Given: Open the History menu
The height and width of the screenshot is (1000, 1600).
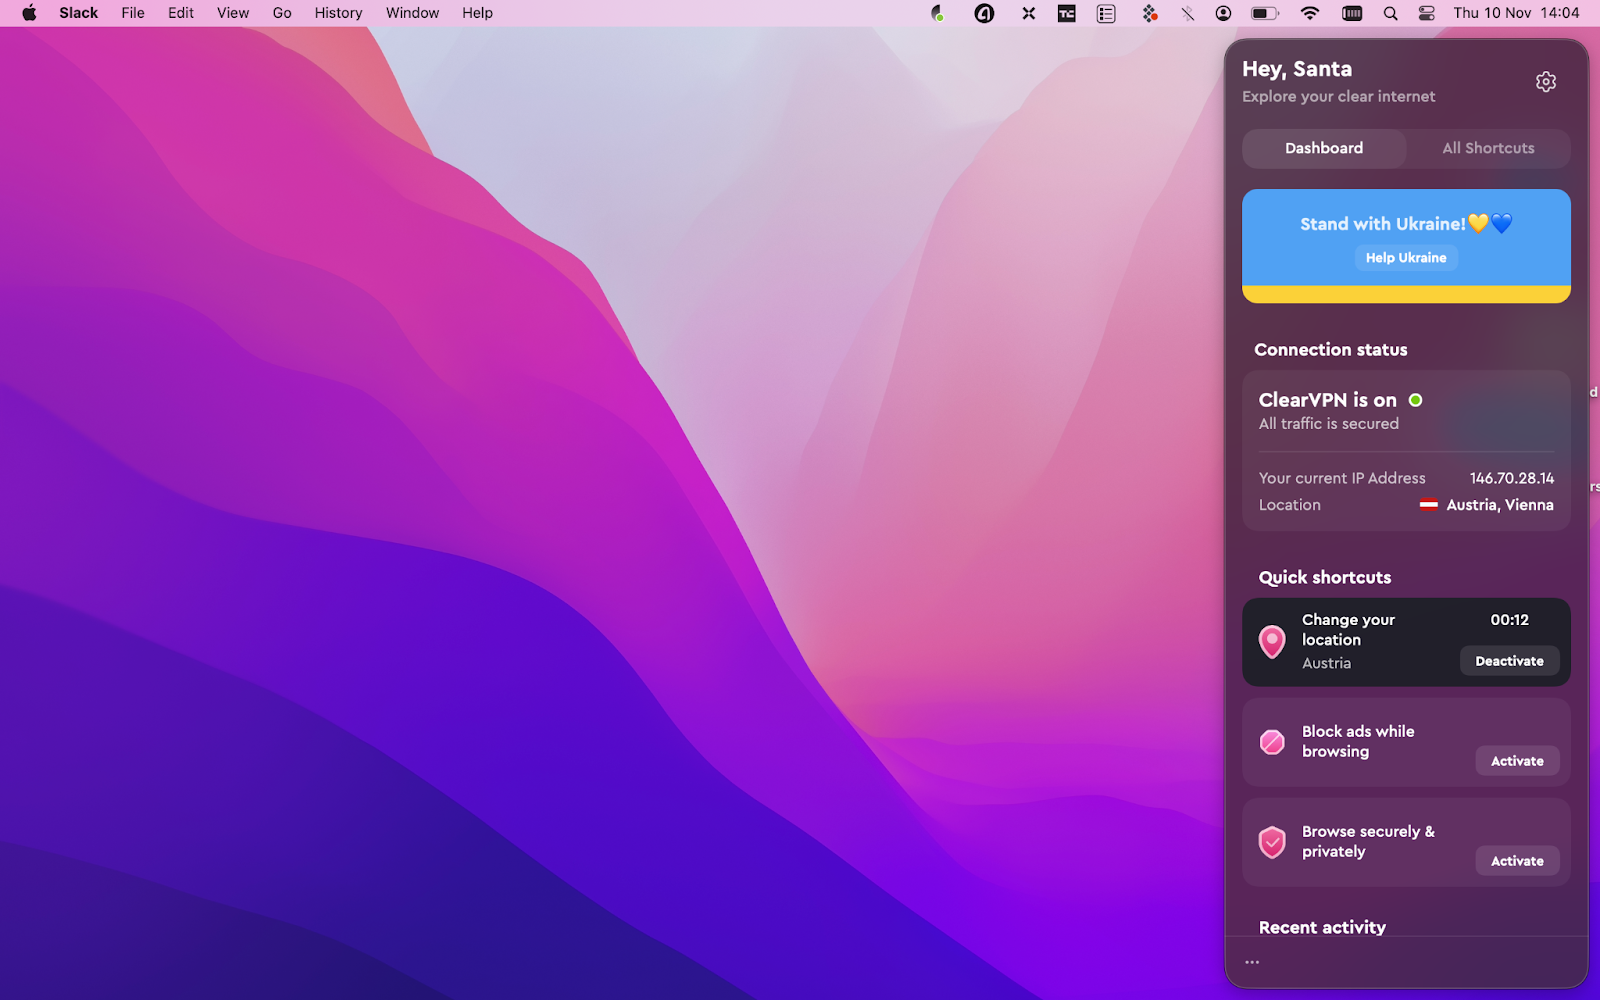Looking at the screenshot, I should point(338,13).
